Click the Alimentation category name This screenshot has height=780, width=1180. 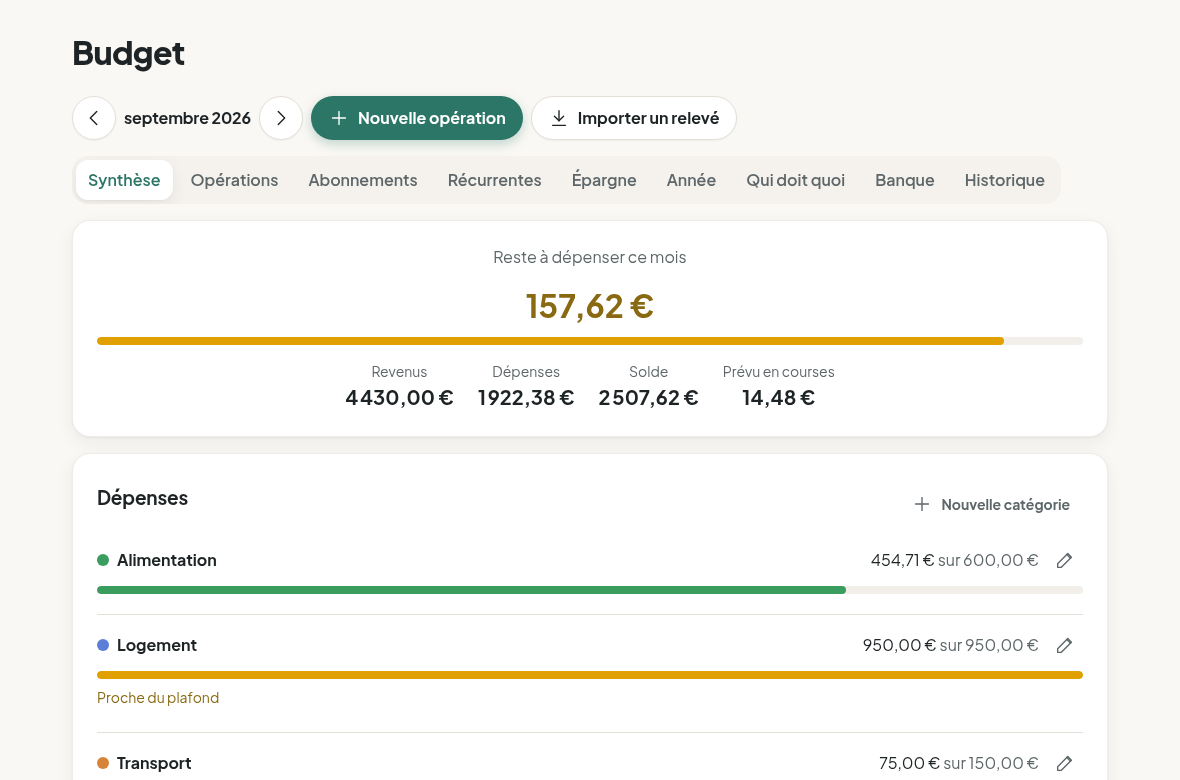166,560
